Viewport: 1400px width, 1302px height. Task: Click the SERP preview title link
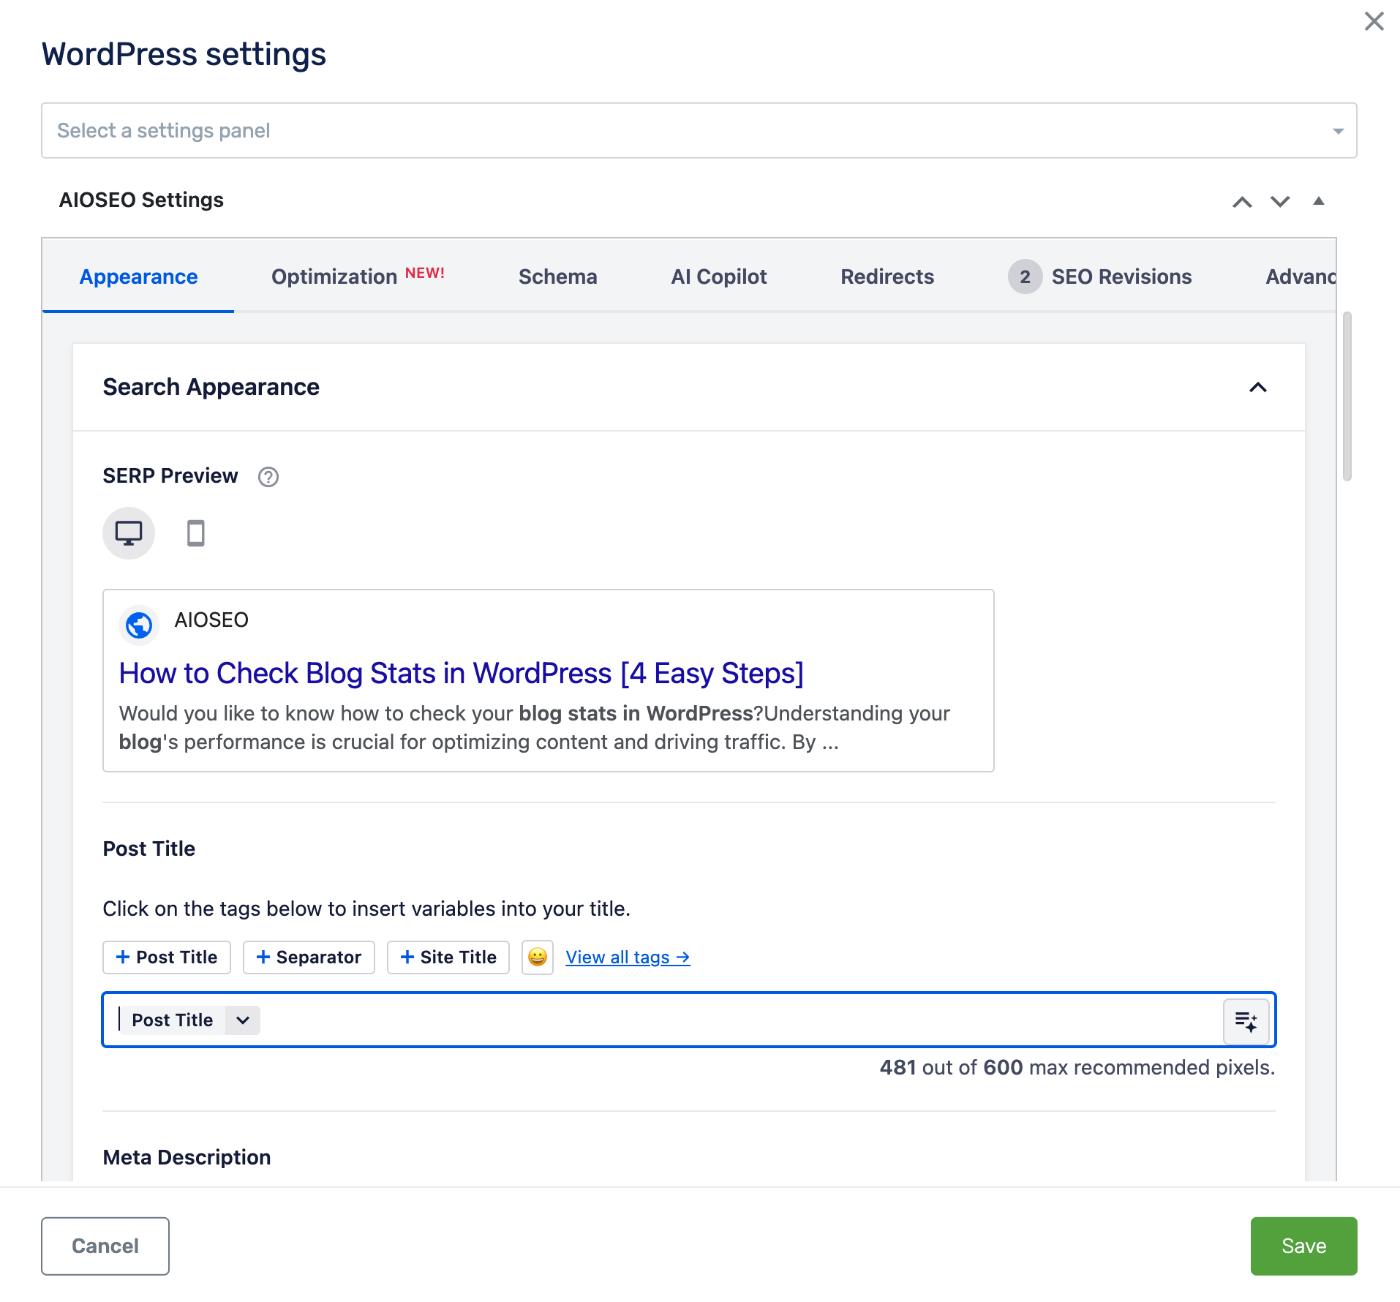(x=461, y=674)
